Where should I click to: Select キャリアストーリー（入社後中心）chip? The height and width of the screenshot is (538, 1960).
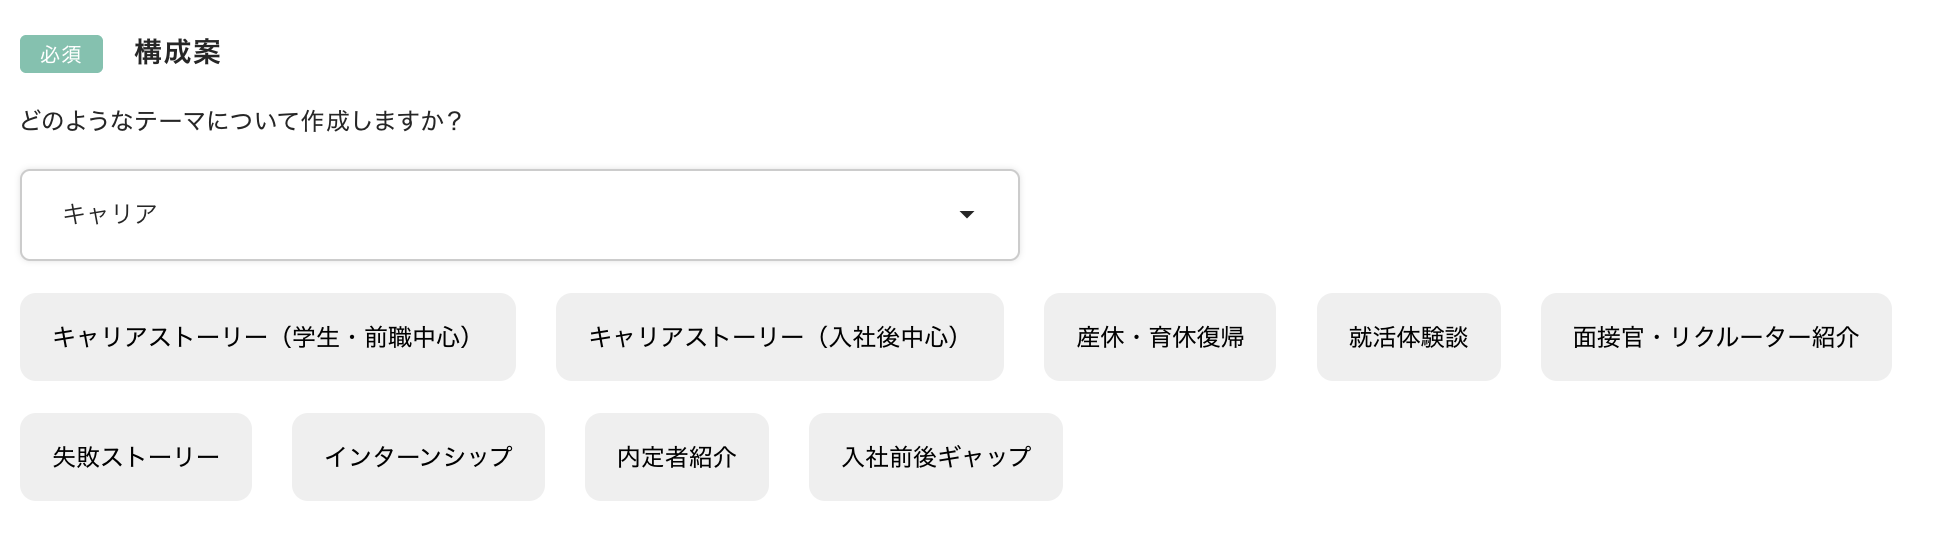(779, 337)
